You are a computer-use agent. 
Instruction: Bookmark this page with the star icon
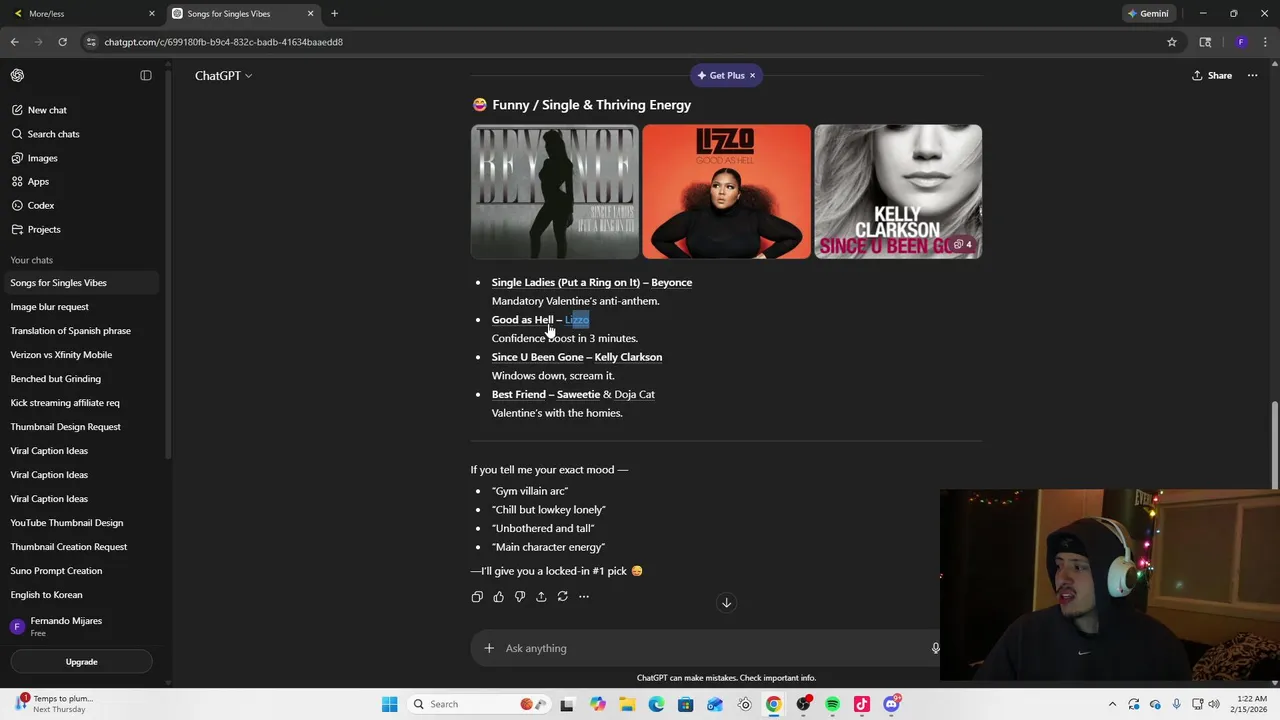[x=1172, y=42]
